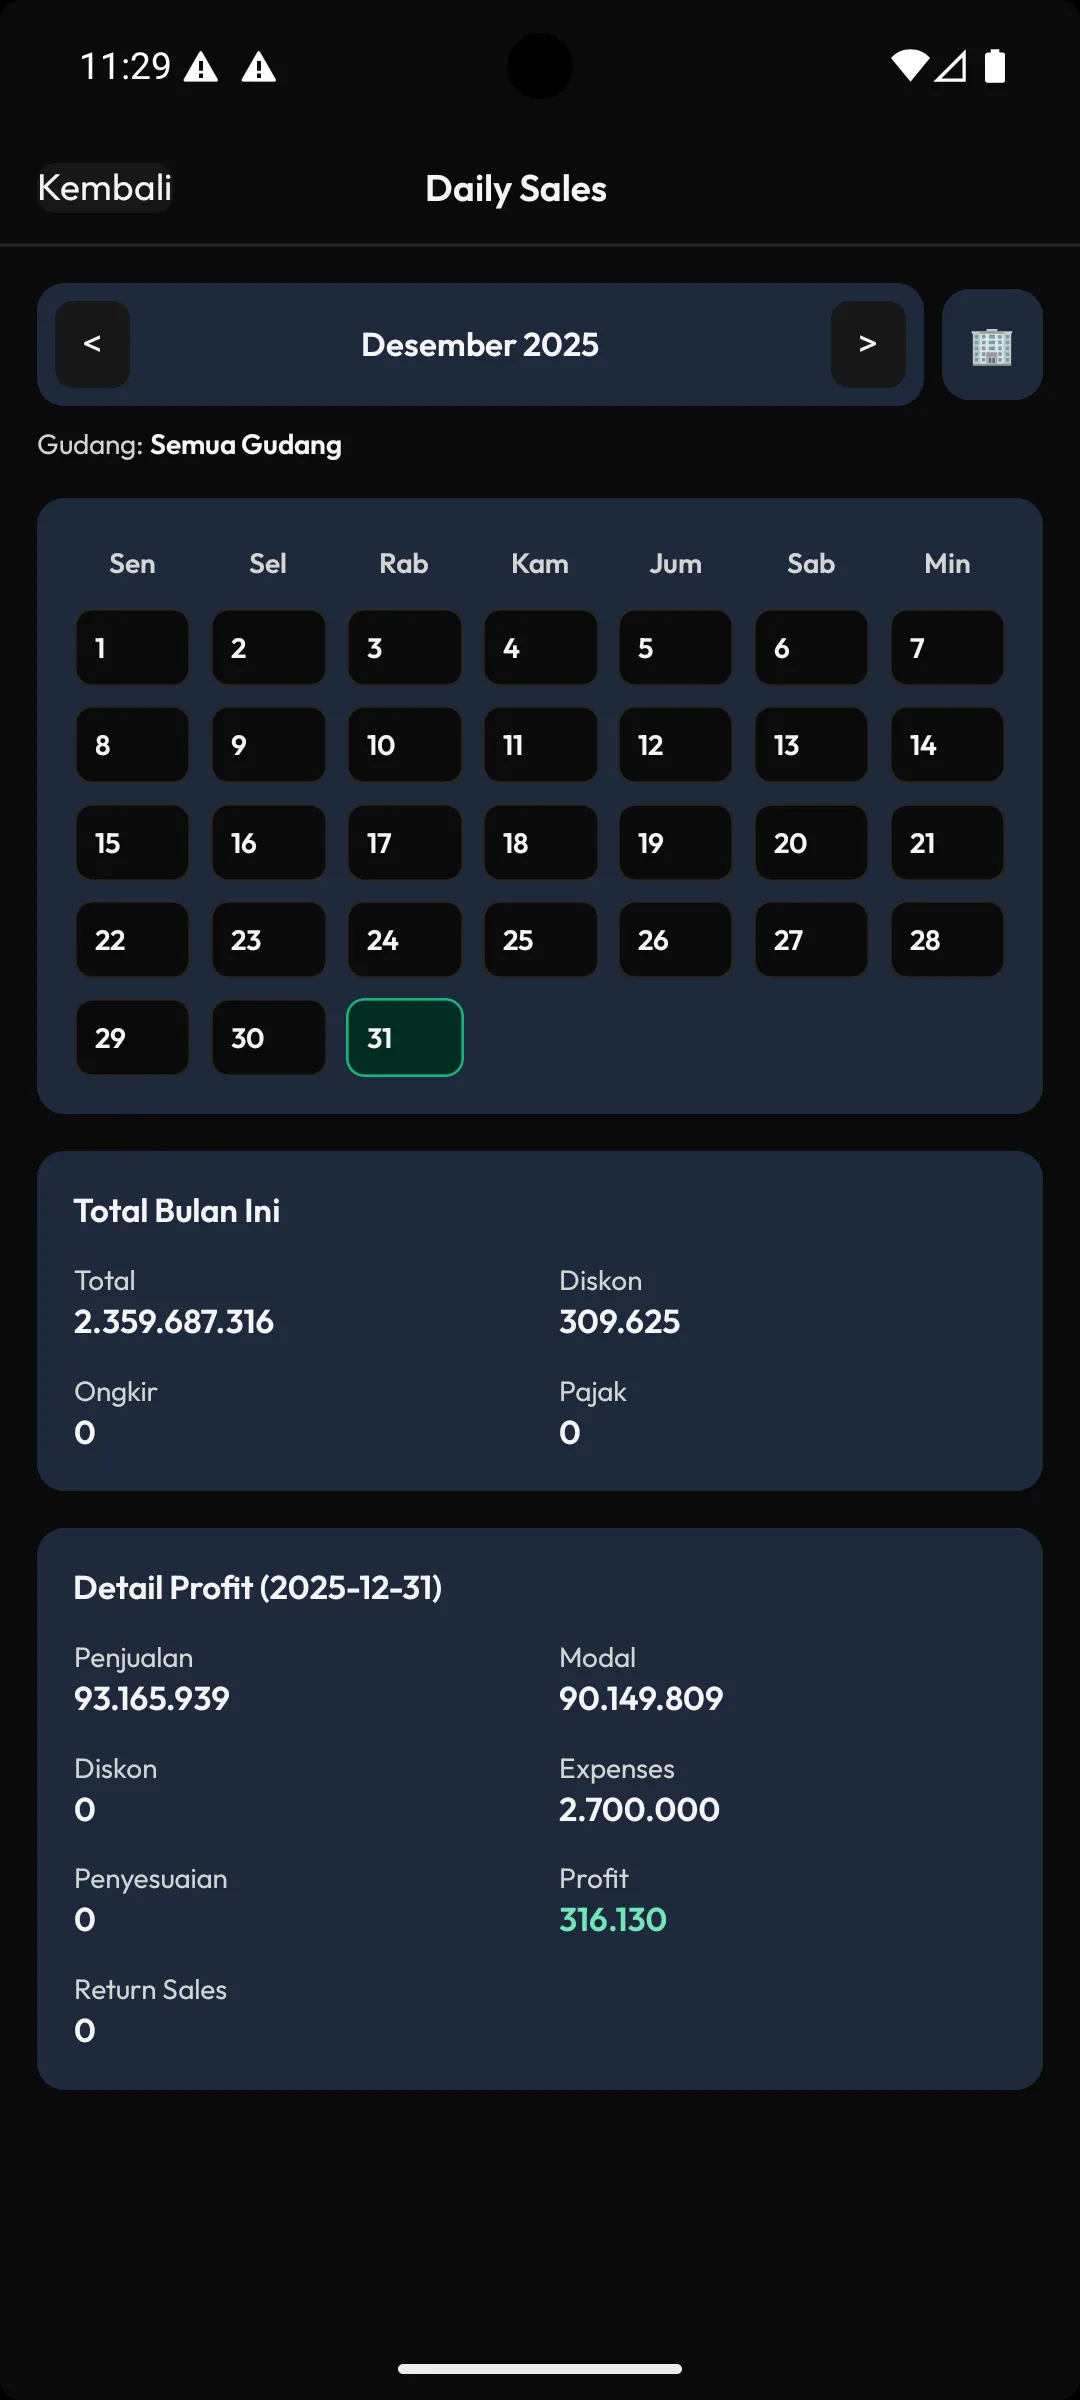The width and height of the screenshot is (1080, 2400).
Task: Select December 31 on the calendar
Action: coord(404,1038)
